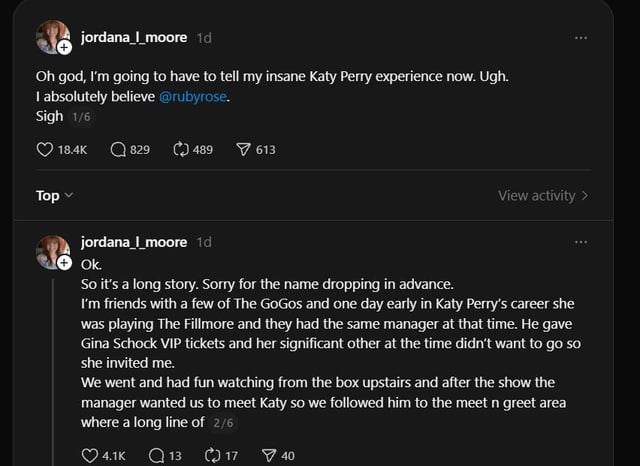The height and width of the screenshot is (466, 640).
Task: Repost the first post with 489 reposts
Action: [x=182, y=149]
